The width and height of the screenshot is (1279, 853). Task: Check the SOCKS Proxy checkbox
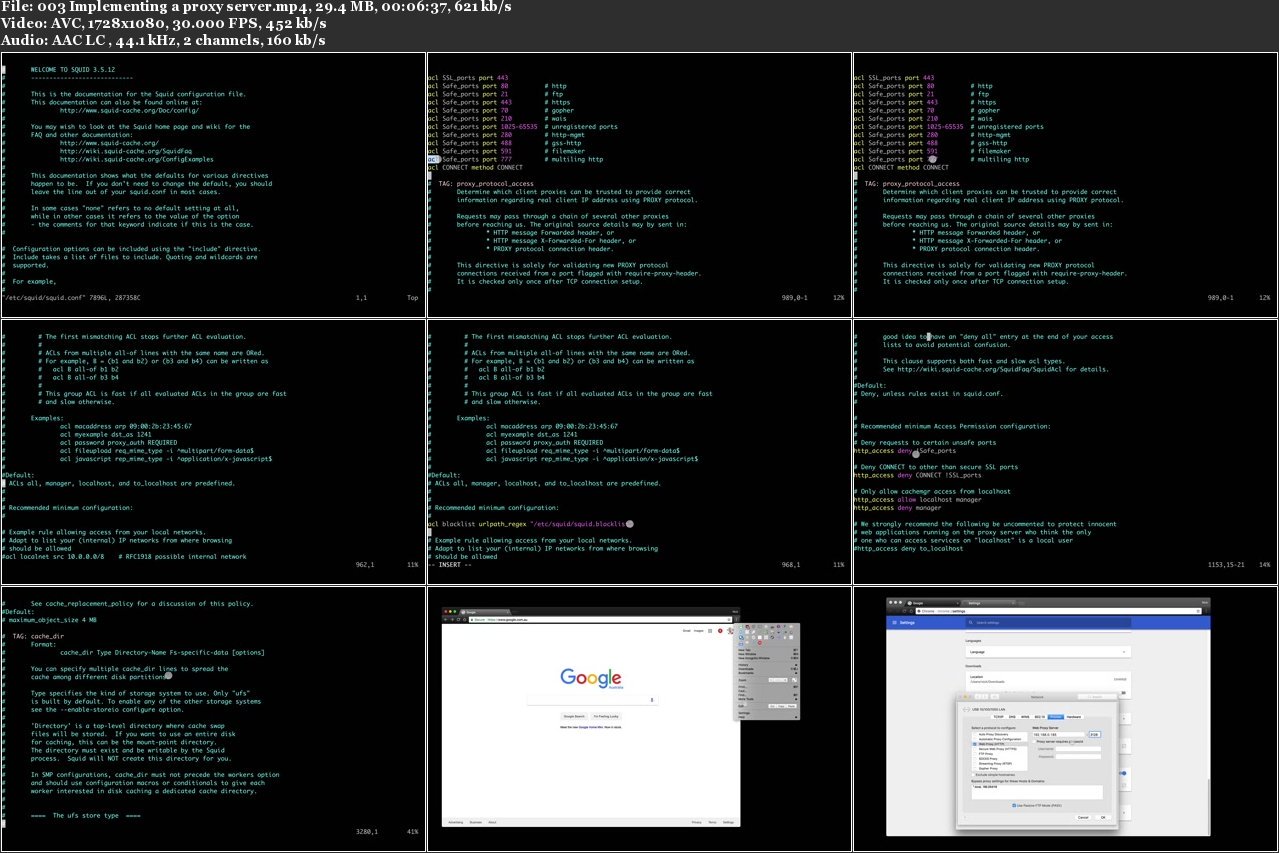[974, 758]
